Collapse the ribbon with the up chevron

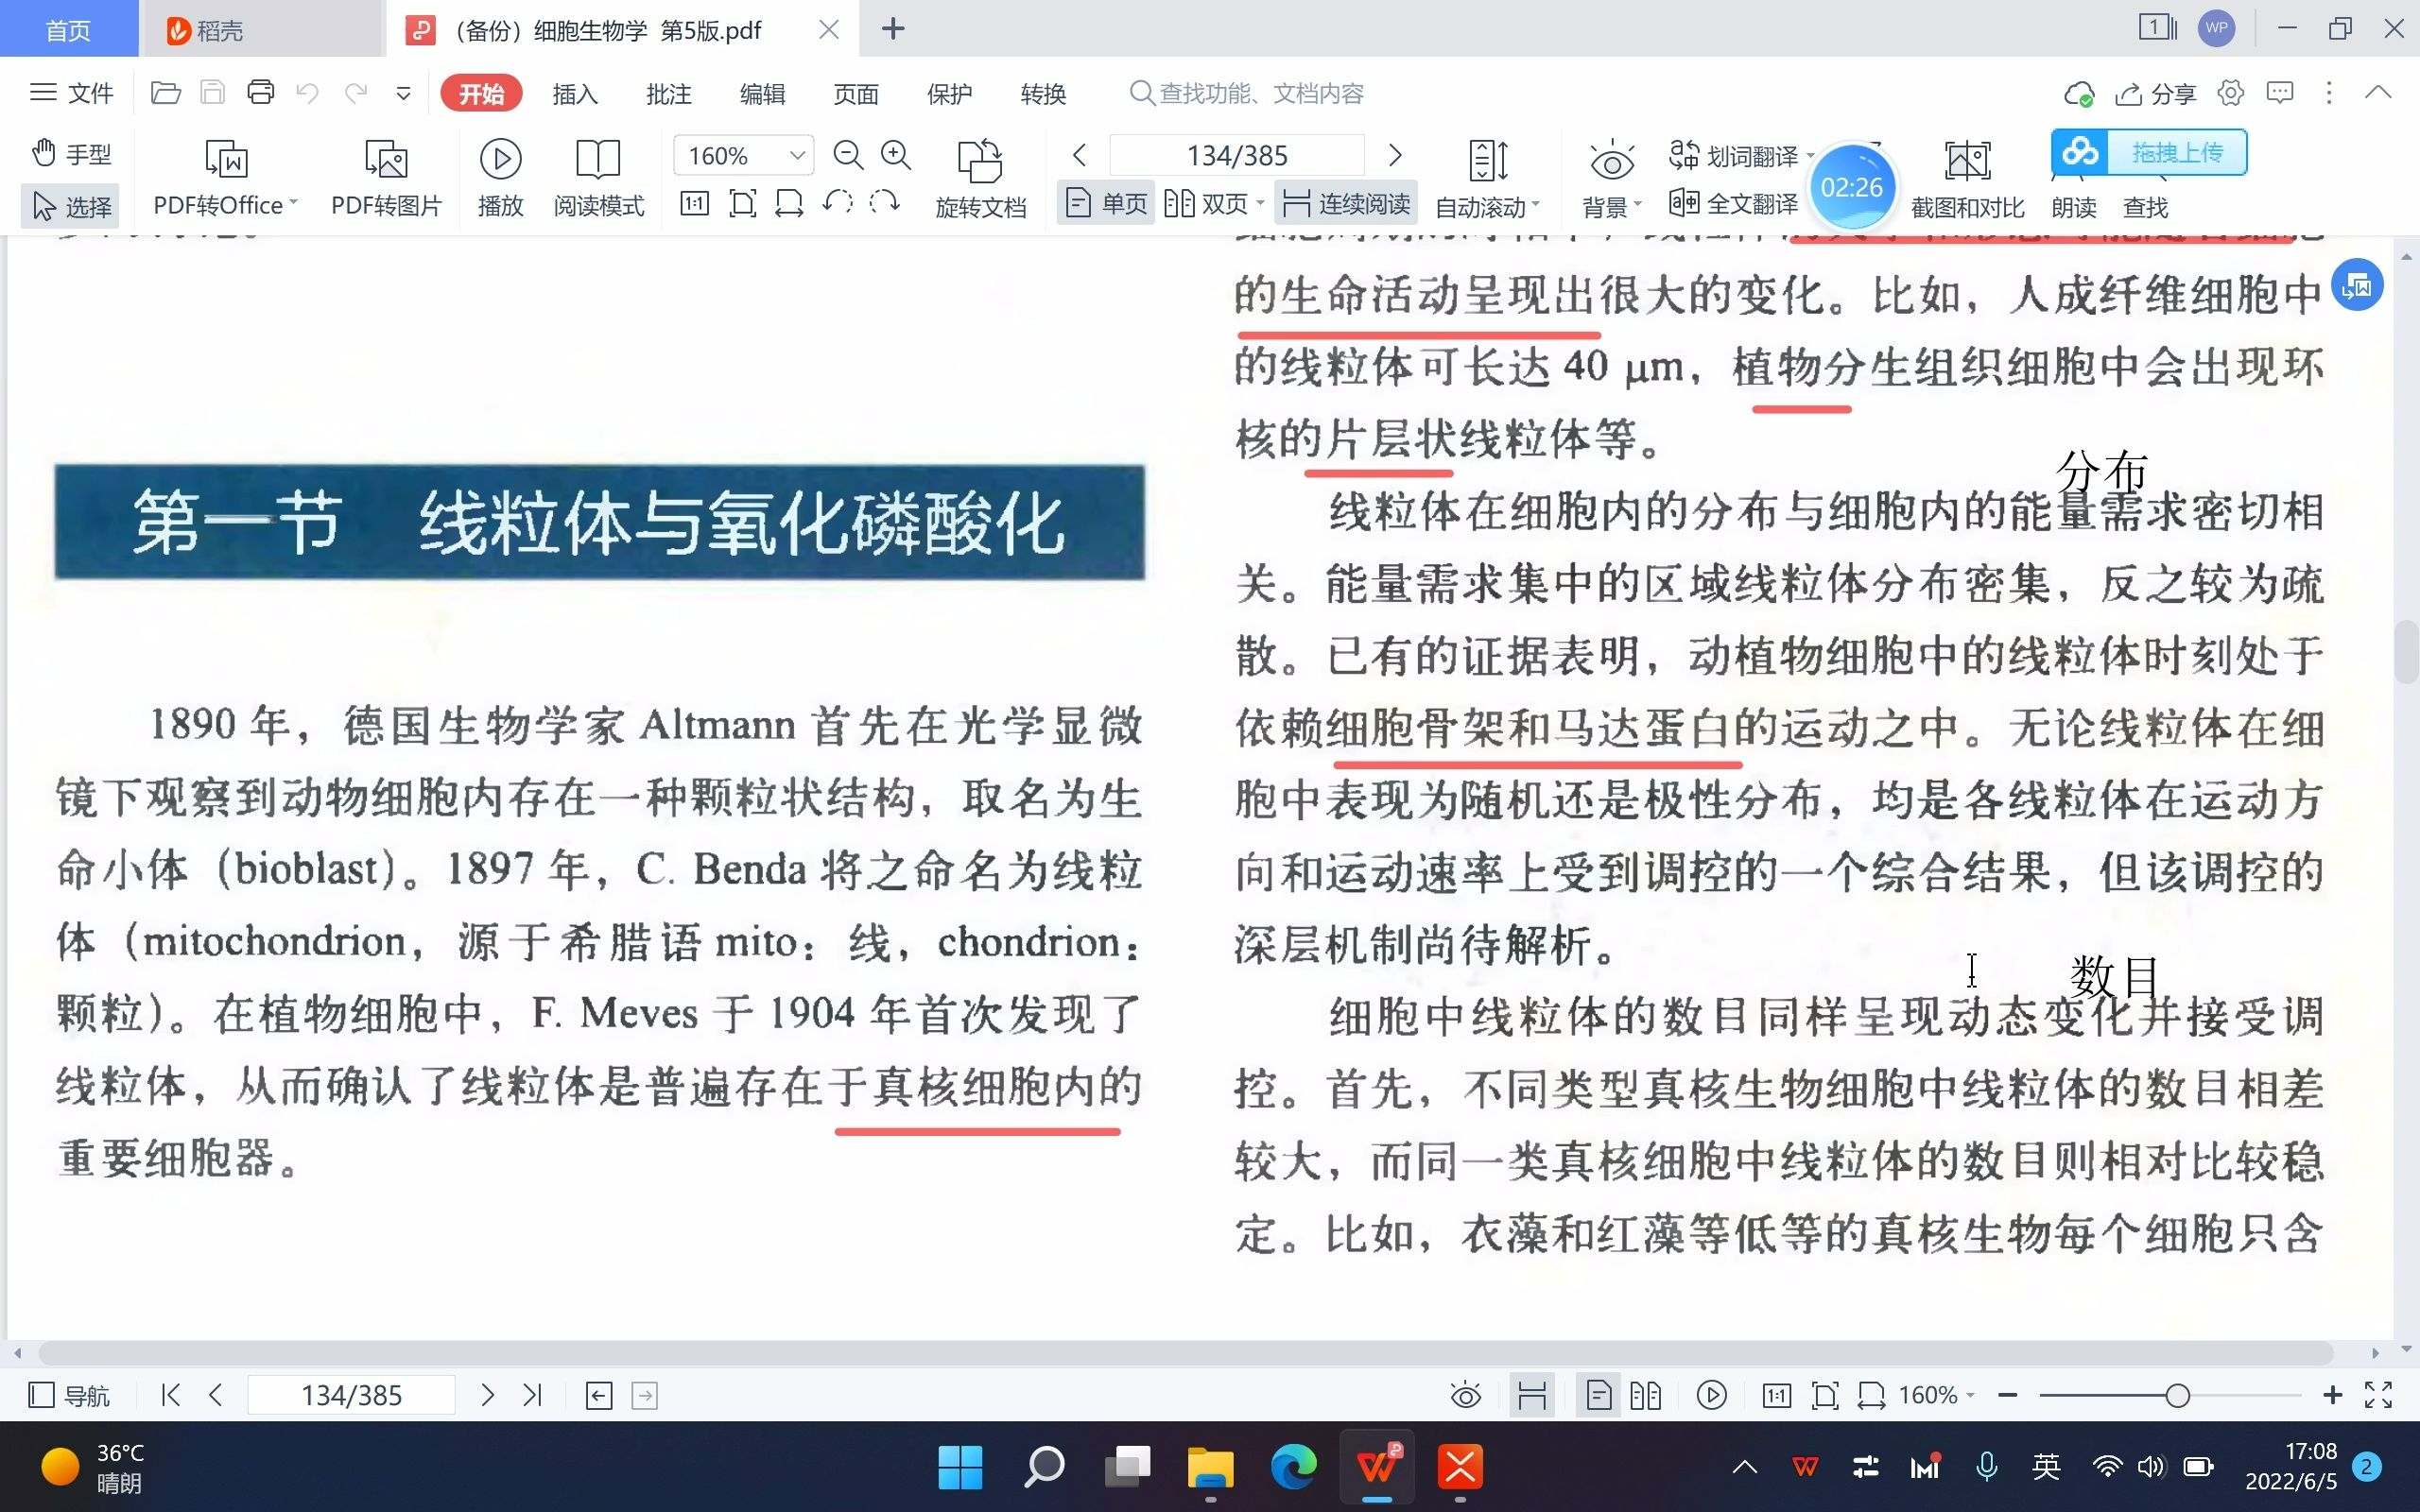pos(2378,93)
